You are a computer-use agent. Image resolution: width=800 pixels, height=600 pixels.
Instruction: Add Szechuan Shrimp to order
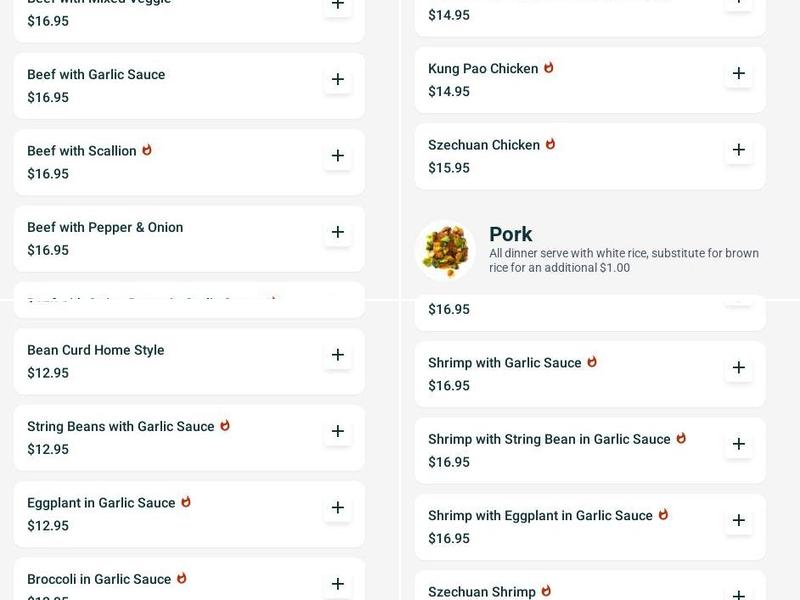point(739,594)
